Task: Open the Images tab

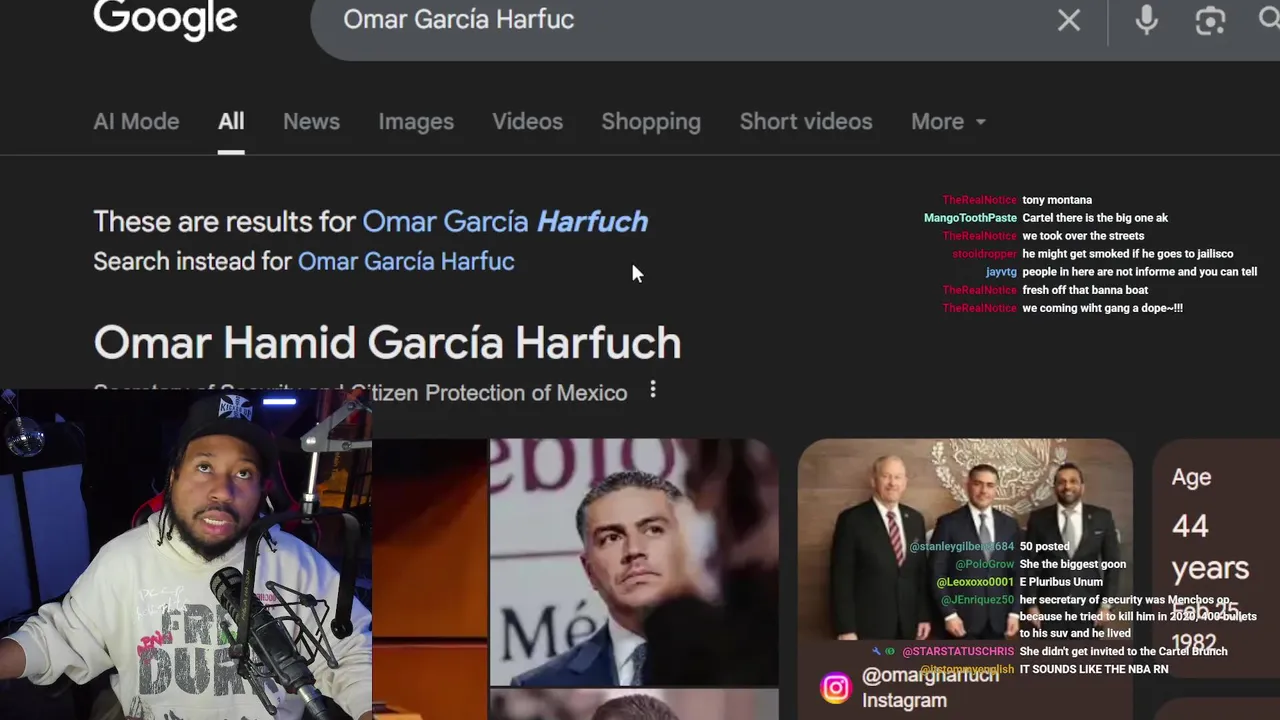Action: coord(416,121)
